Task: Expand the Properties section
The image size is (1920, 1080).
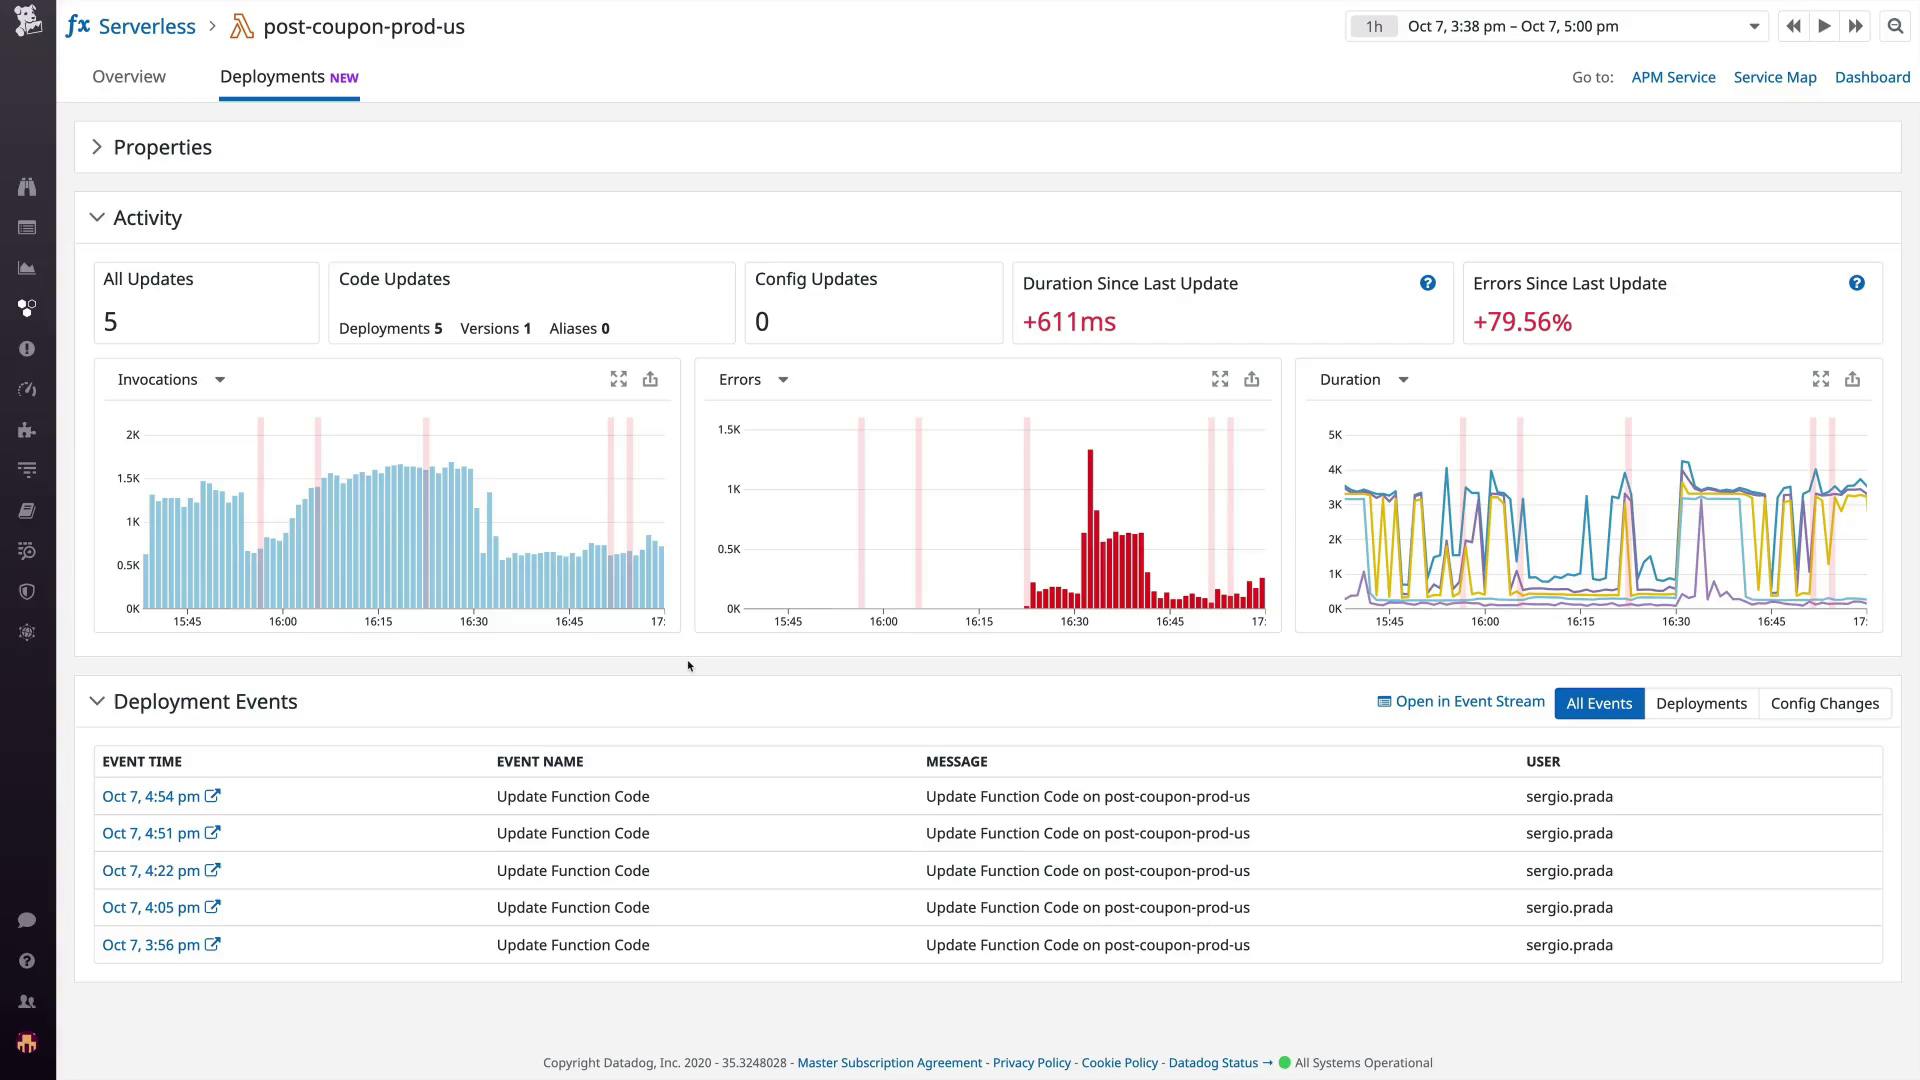Action: click(97, 147)
